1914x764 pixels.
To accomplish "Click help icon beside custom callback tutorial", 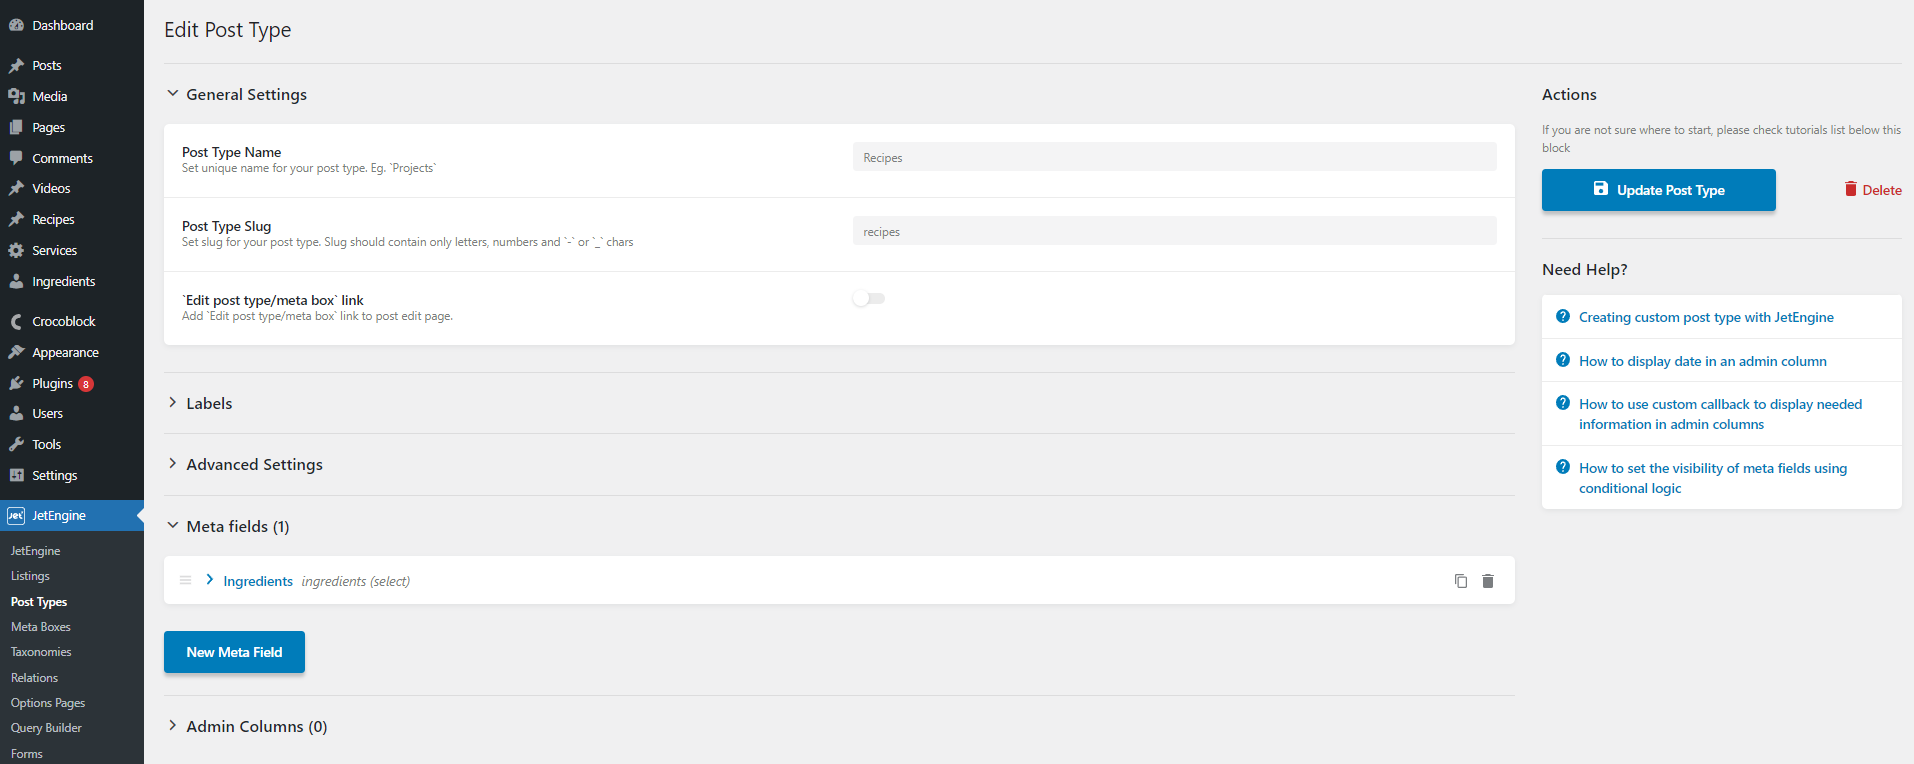I will point(1563,403).
